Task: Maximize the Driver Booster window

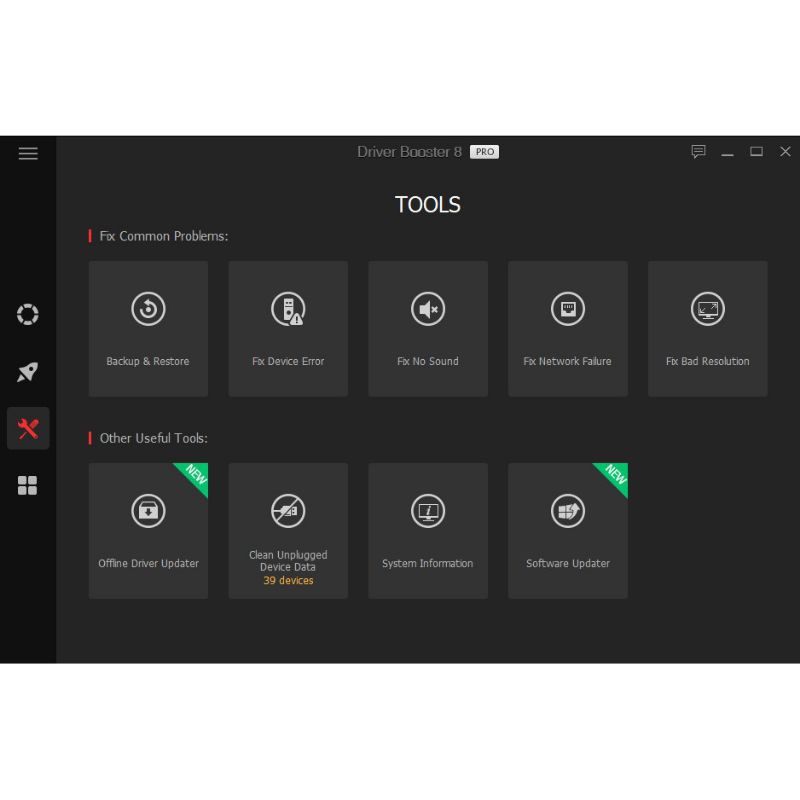Action: click(756, 152)
